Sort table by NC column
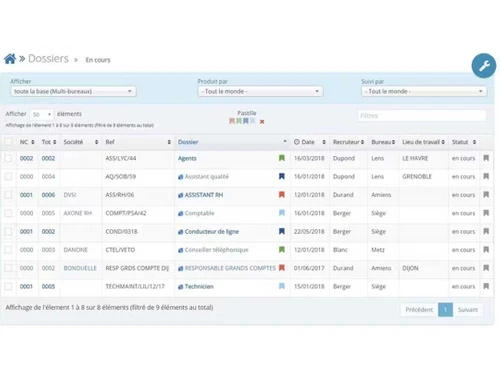The image size is (500, 375). [x=27, y=142]
